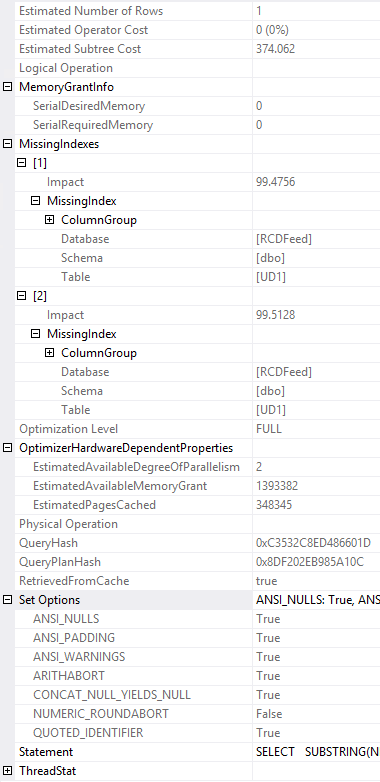Collapse missing index entry [2]
This screenshot has height=782, width=380.
21,296
